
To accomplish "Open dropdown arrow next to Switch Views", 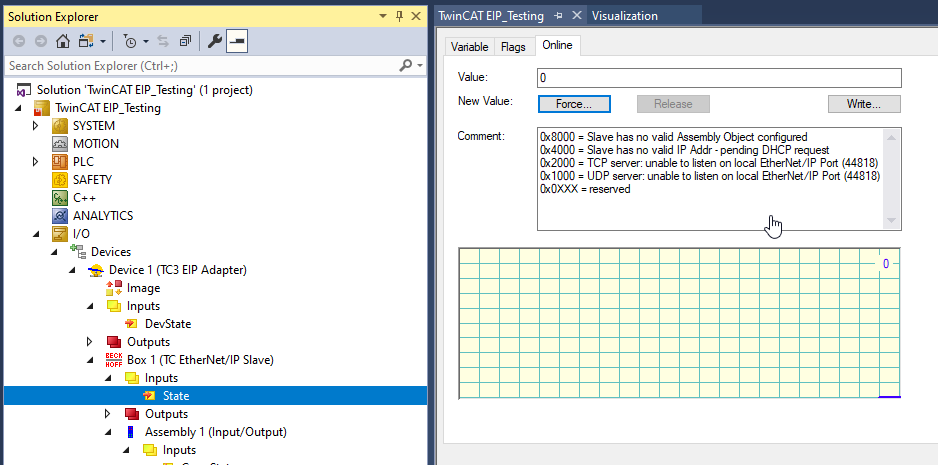I will pos(103,42).
